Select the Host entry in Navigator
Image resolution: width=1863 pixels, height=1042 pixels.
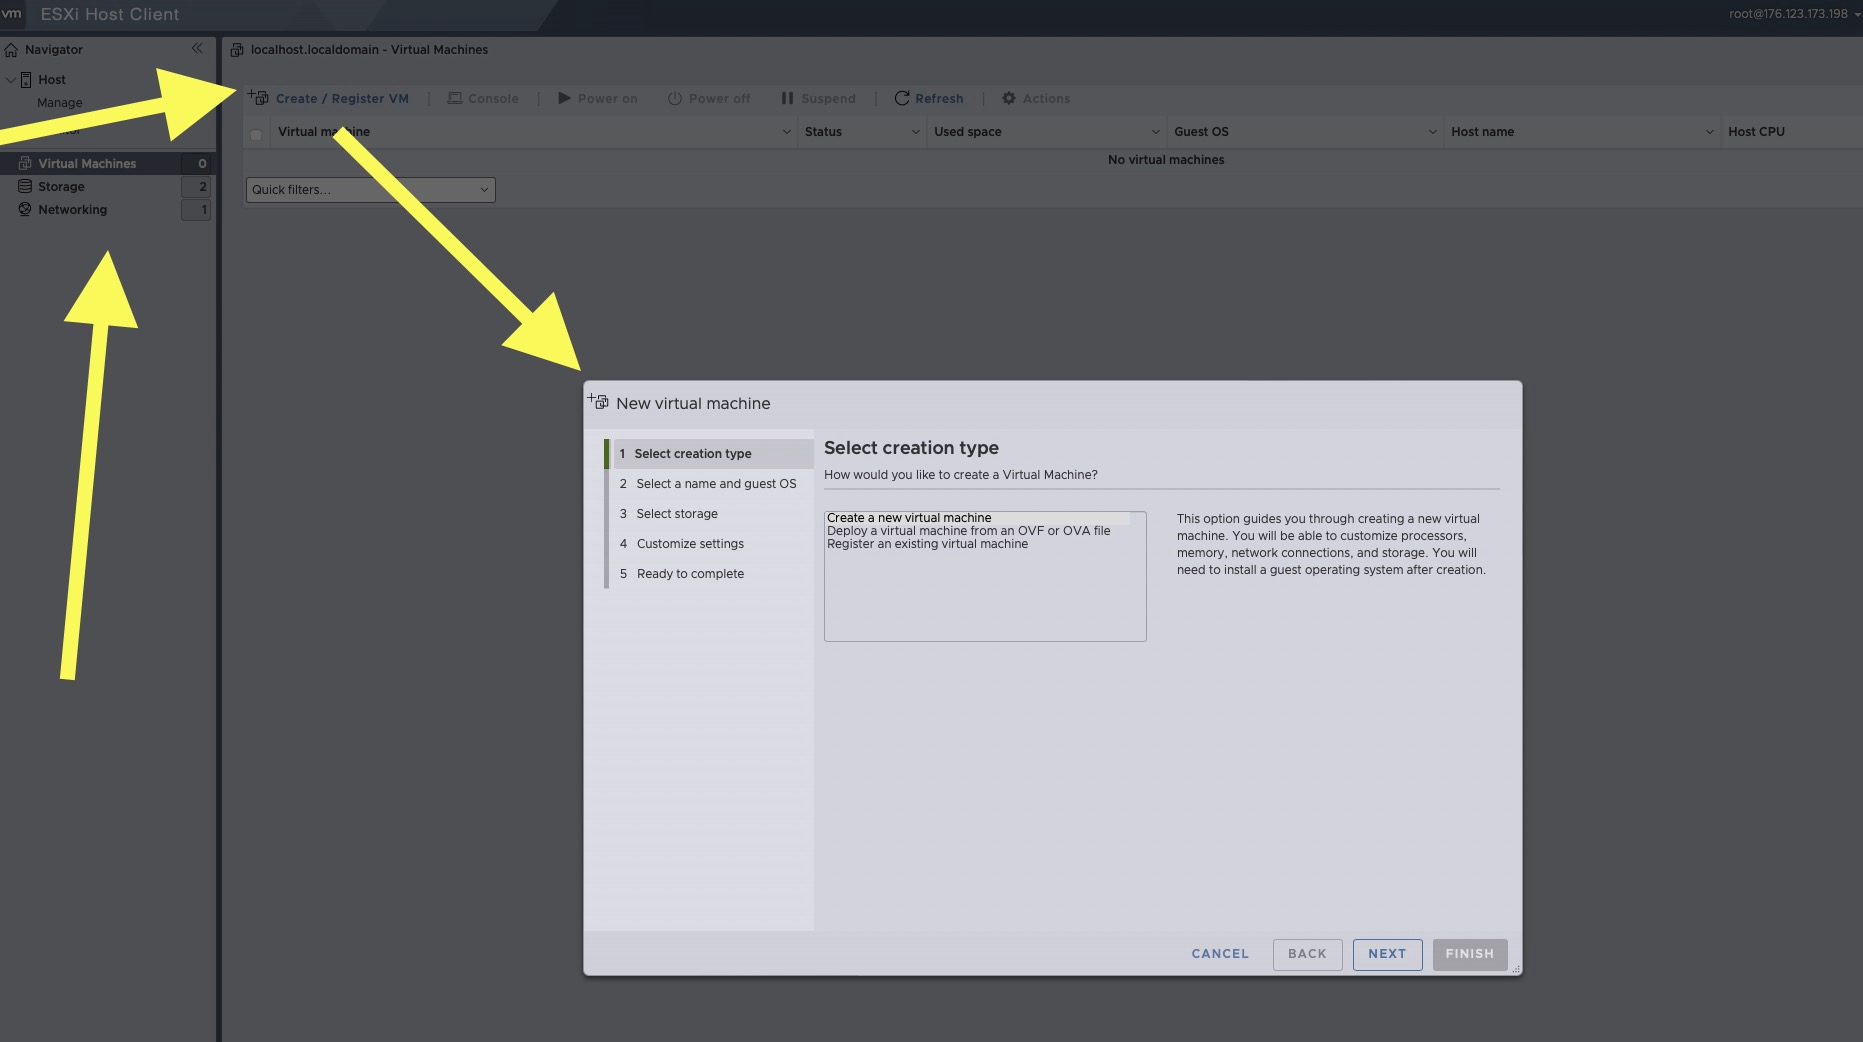tap(52, 80)
